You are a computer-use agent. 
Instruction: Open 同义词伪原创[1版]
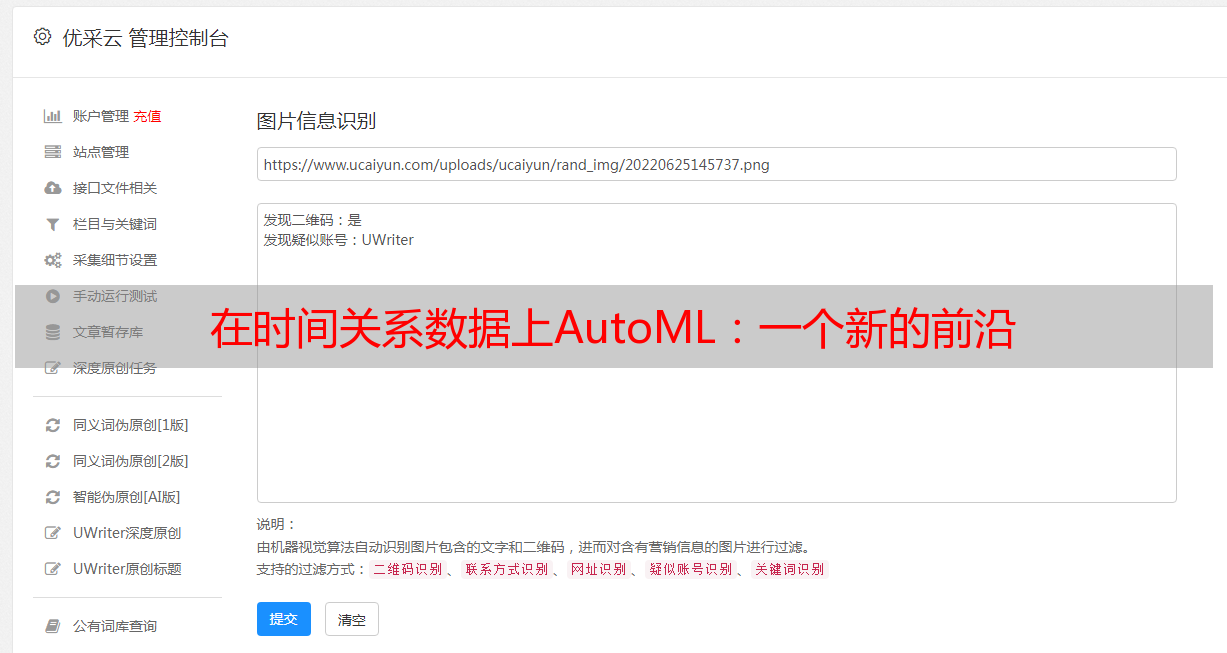coord(131,425)
